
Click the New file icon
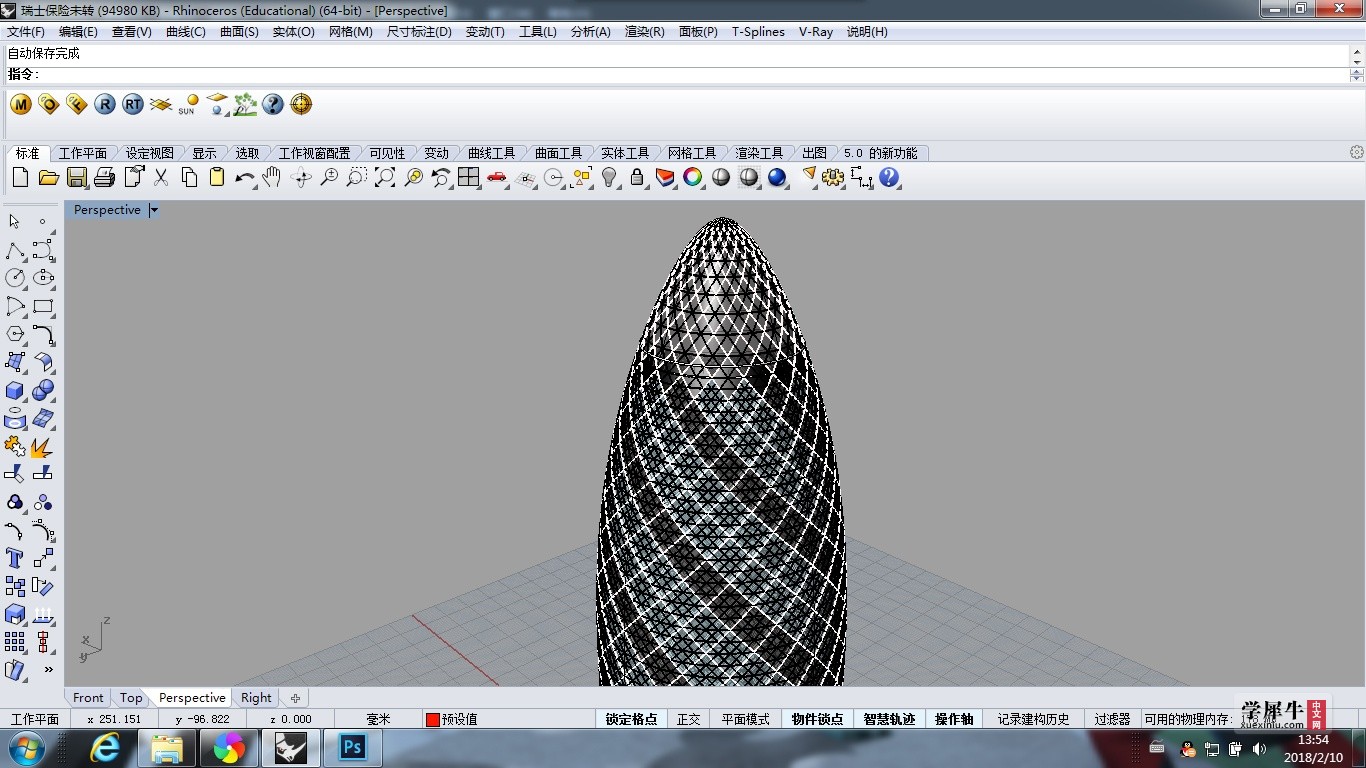[x=21, y=178]
